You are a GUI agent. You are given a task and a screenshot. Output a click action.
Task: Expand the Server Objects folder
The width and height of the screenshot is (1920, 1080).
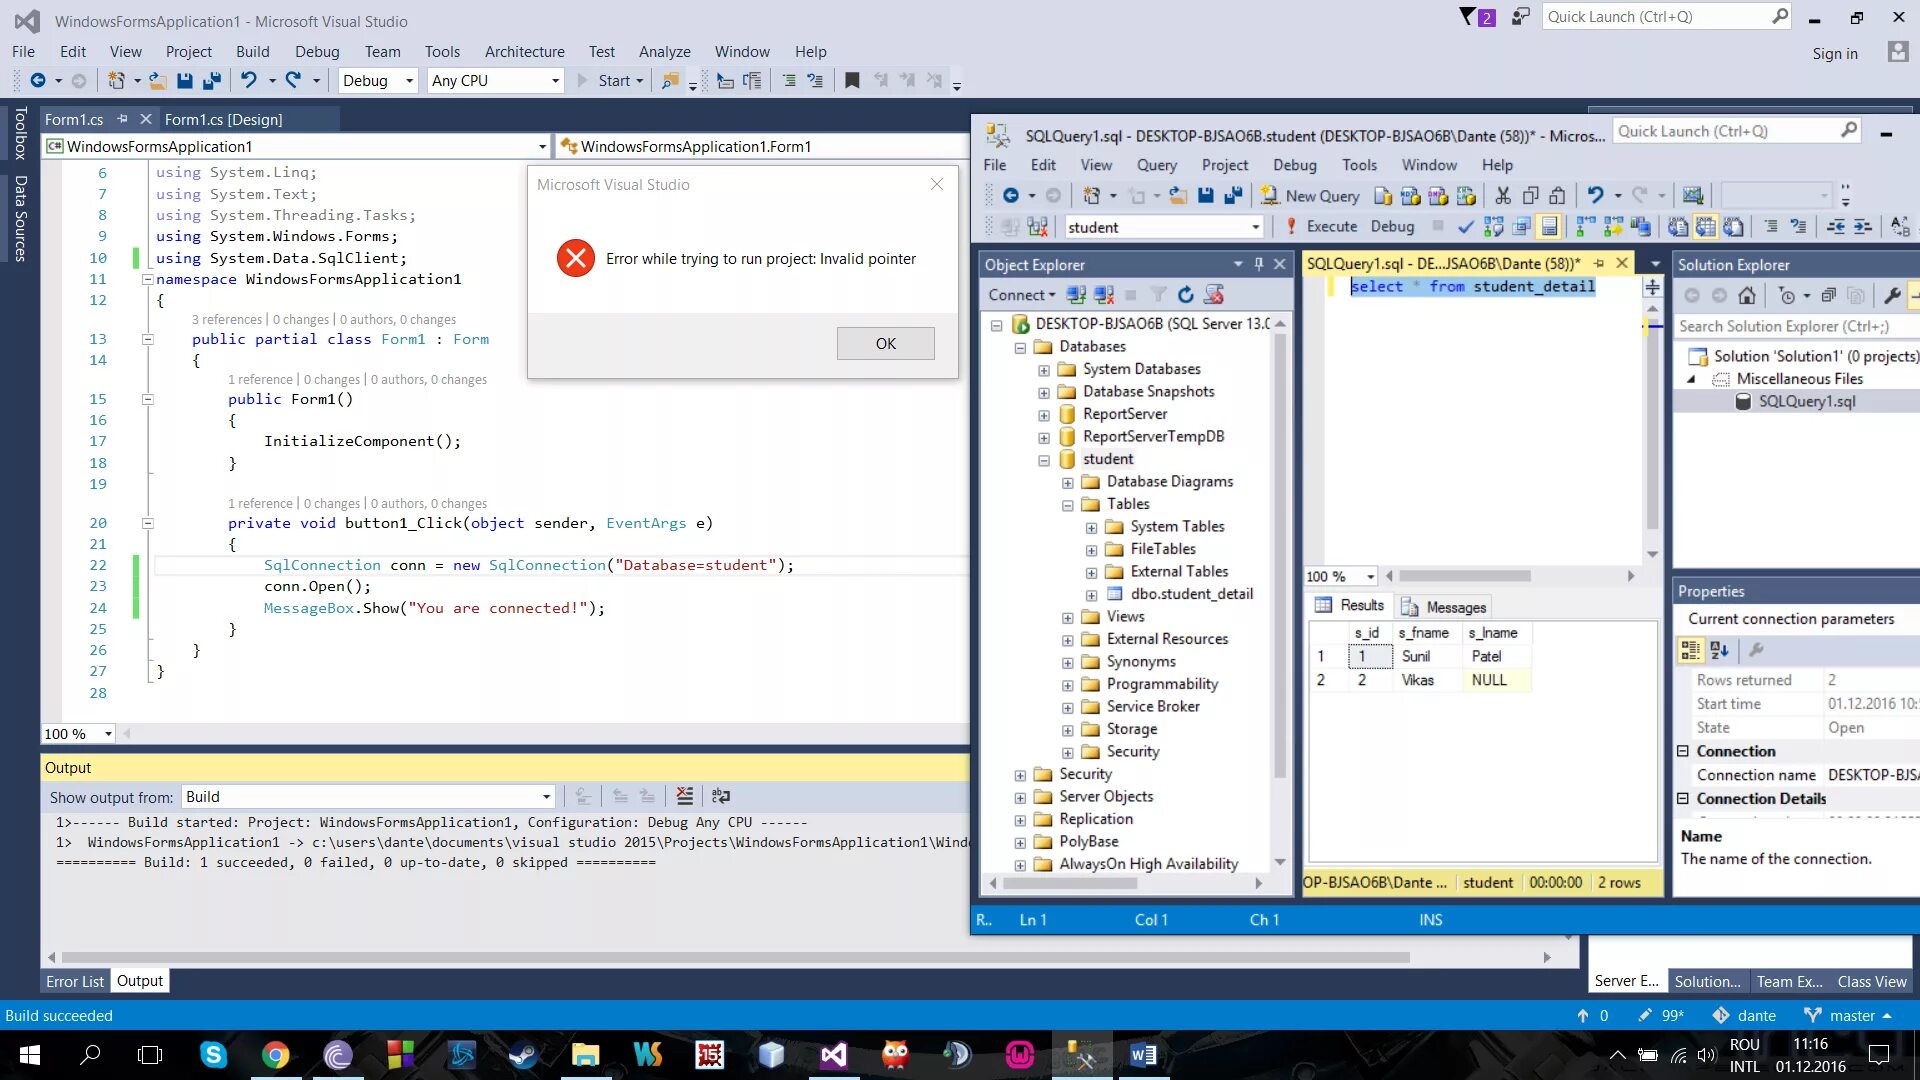[x=1020, y=798]
